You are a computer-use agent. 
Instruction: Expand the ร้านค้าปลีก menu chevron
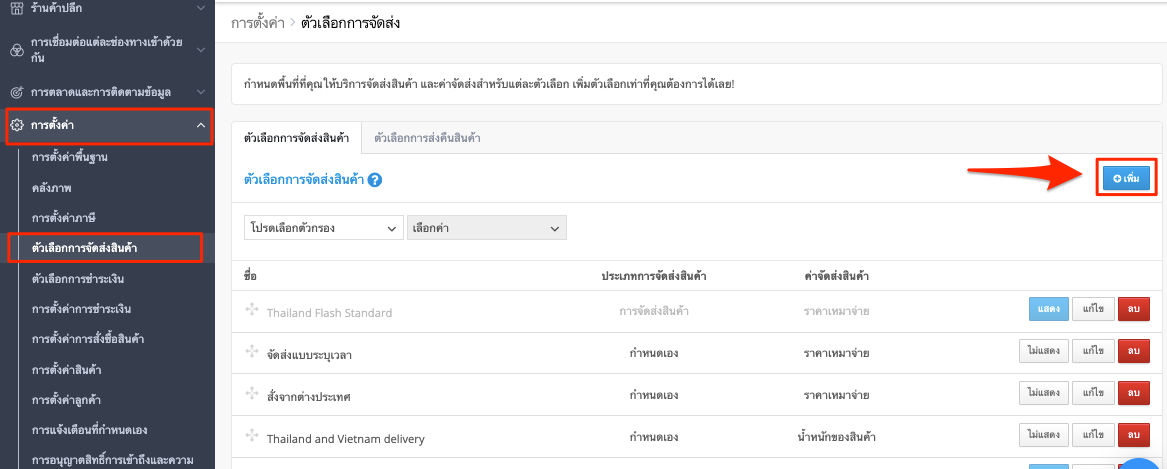200,8
